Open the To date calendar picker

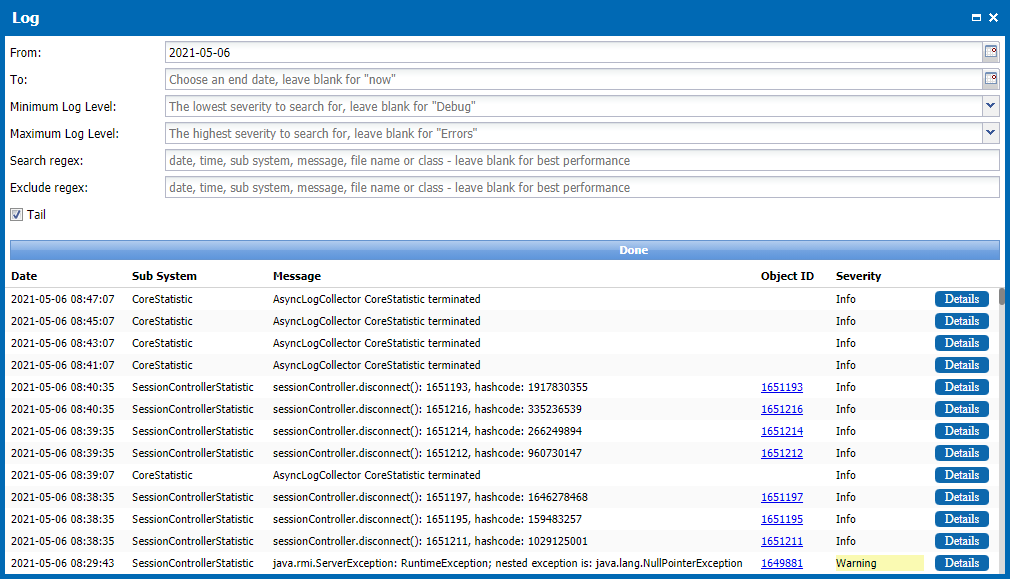click(x=991, y=79)
